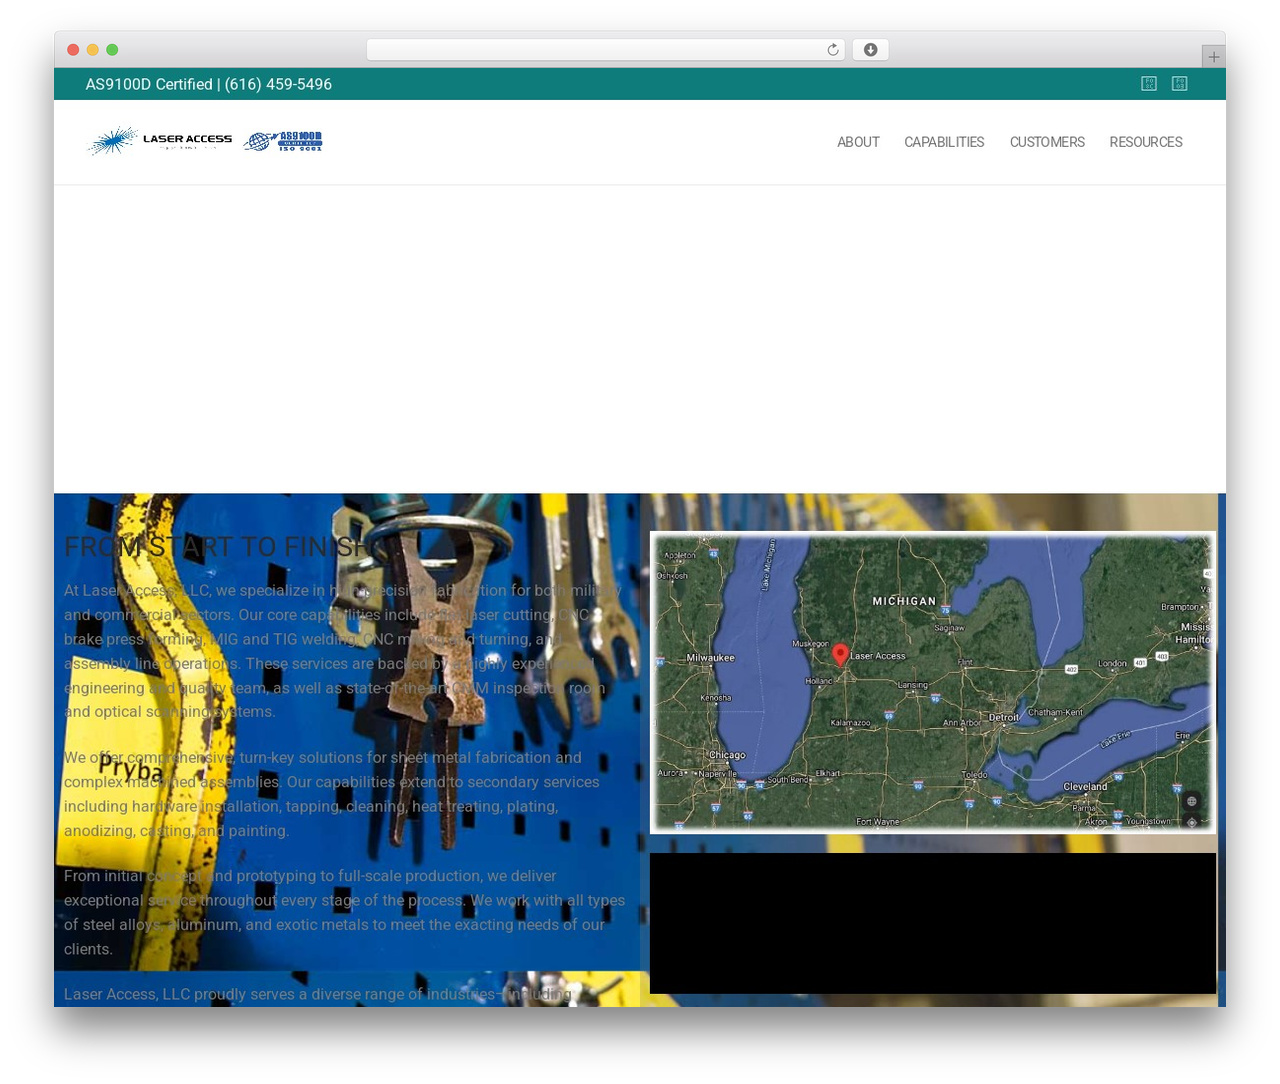1280x1084 pixels.
Task: Click the Lansing label on the map
Action: click(x=912, y=685)
